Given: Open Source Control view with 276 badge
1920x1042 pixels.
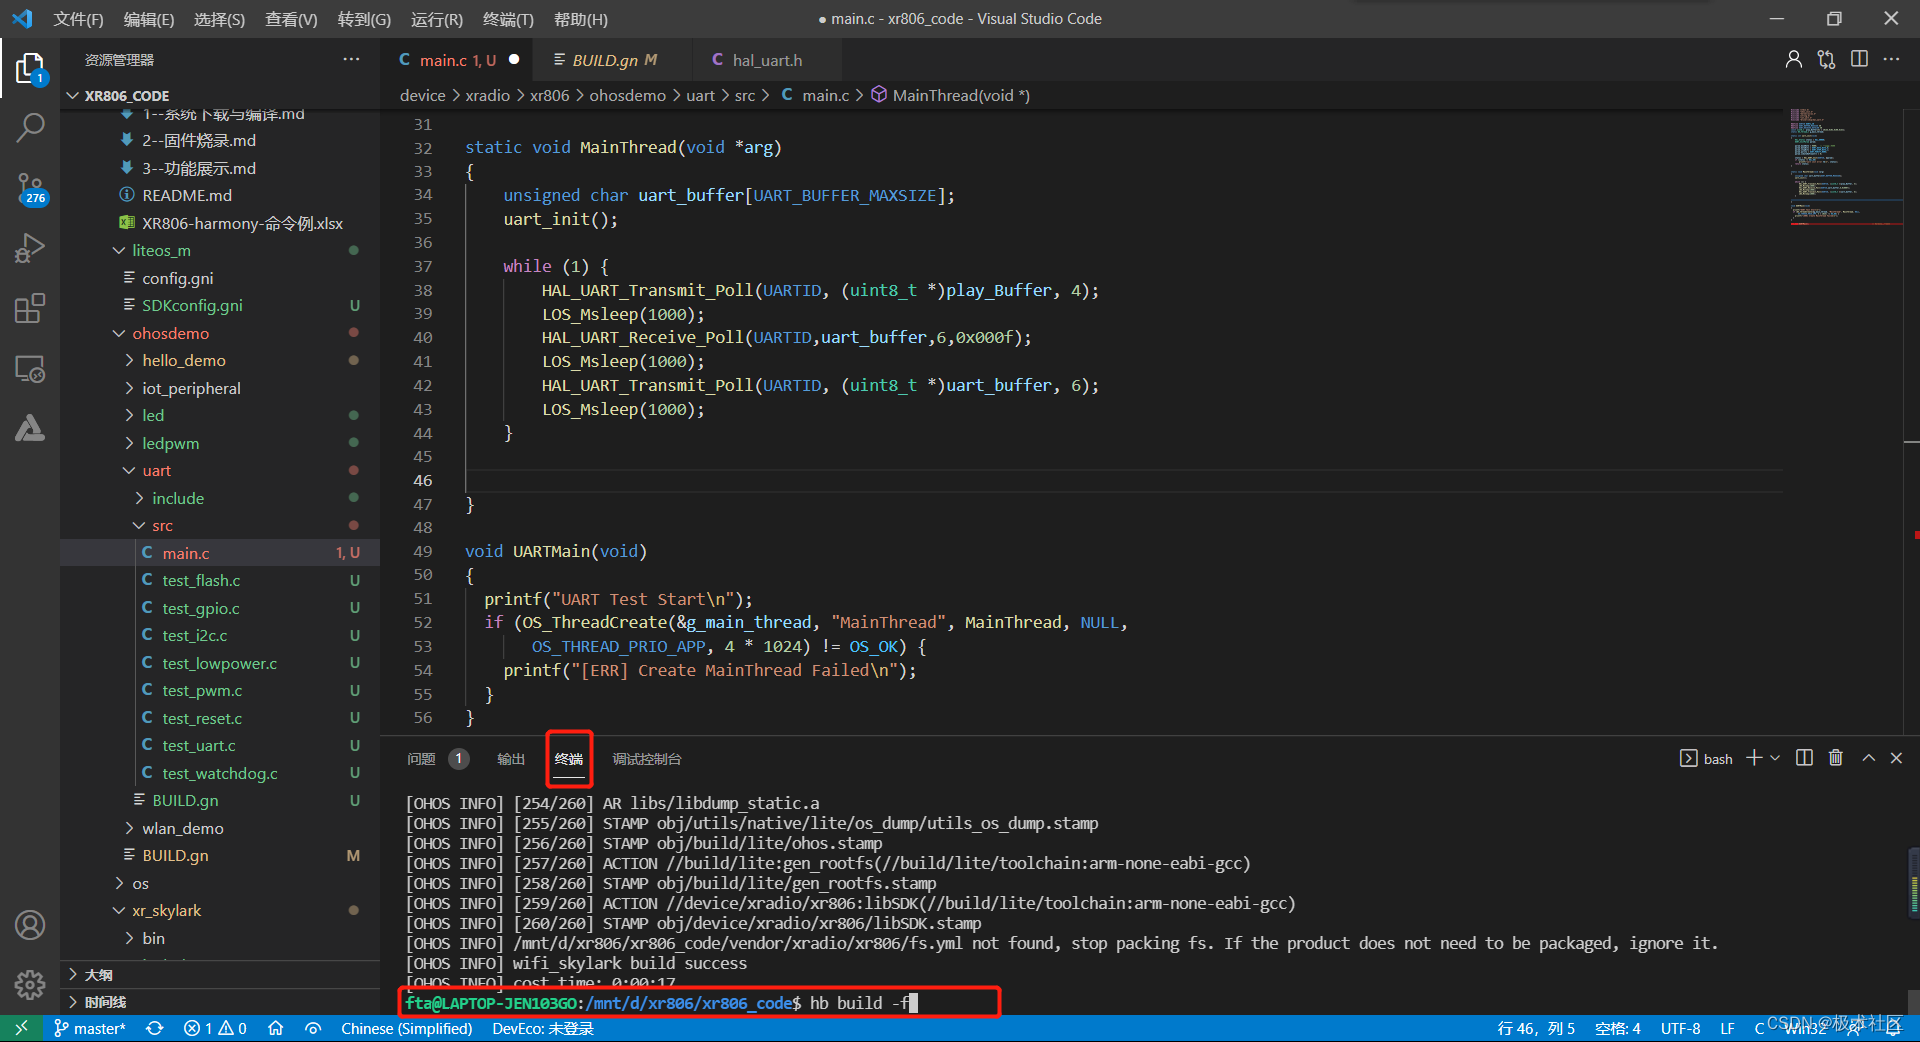Looking at the screenshot, I should tap(30, 187).
